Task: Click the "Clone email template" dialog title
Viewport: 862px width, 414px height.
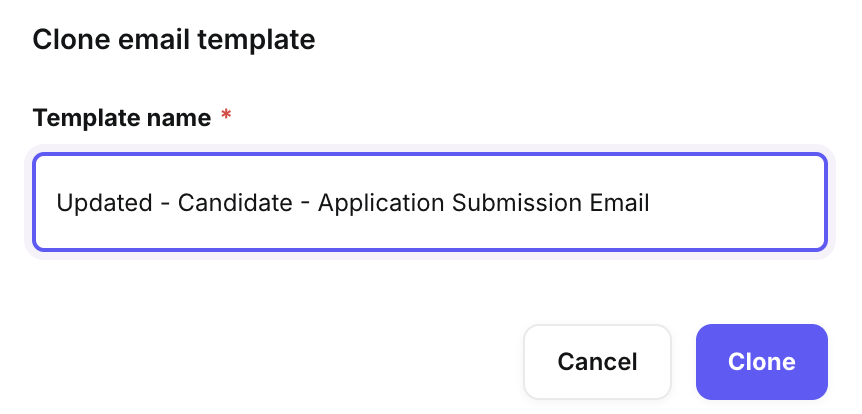Action: [174, 40]
